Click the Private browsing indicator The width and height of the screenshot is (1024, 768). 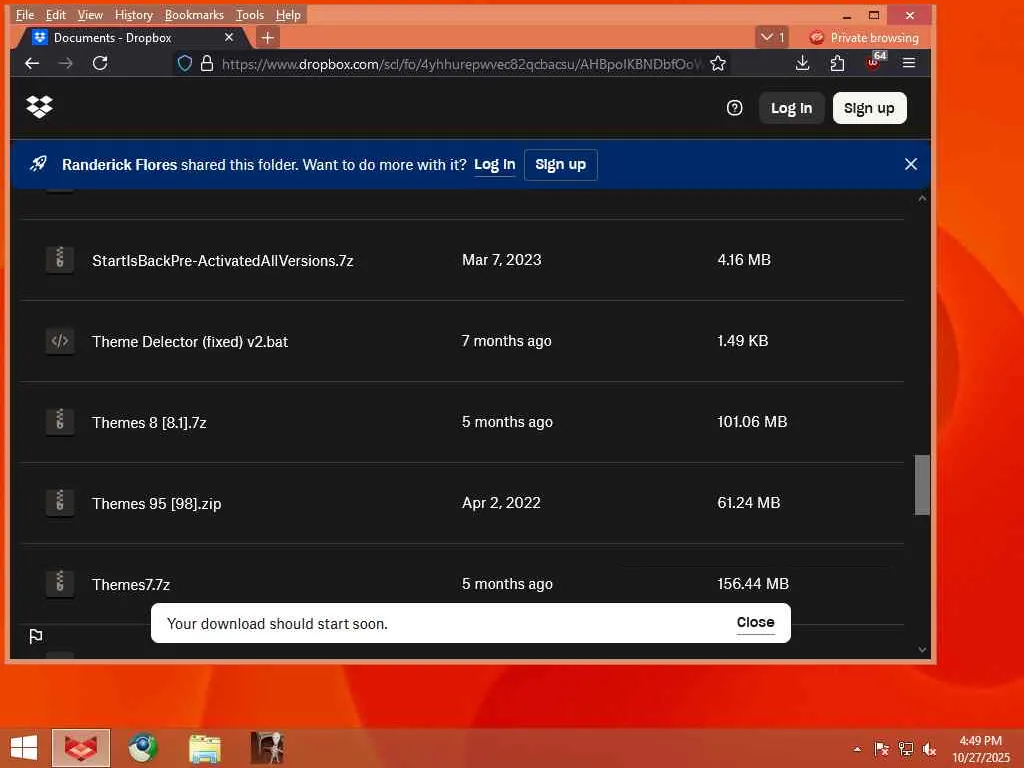pos(864,38)
